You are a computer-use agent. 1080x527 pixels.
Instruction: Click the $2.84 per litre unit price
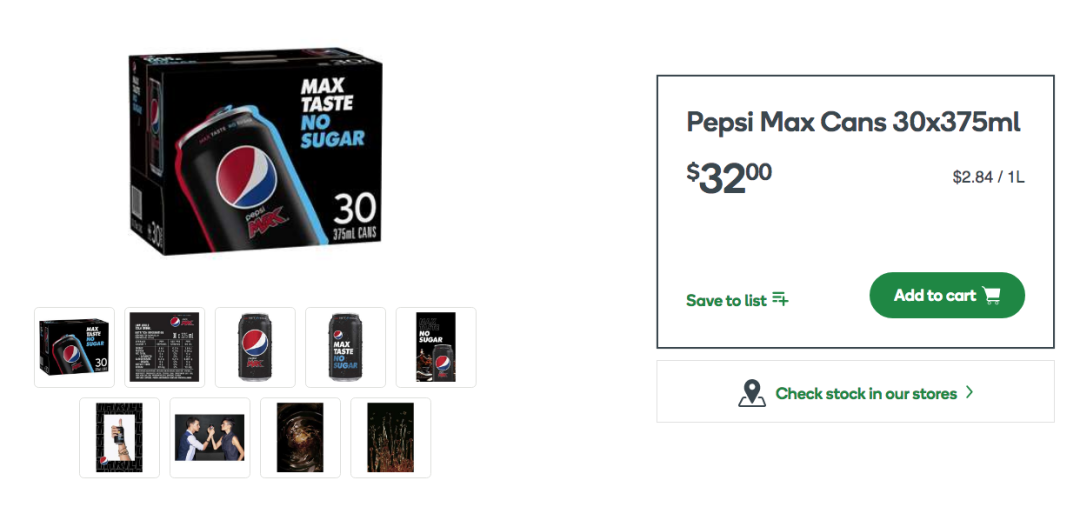click(x=988, y=178)
